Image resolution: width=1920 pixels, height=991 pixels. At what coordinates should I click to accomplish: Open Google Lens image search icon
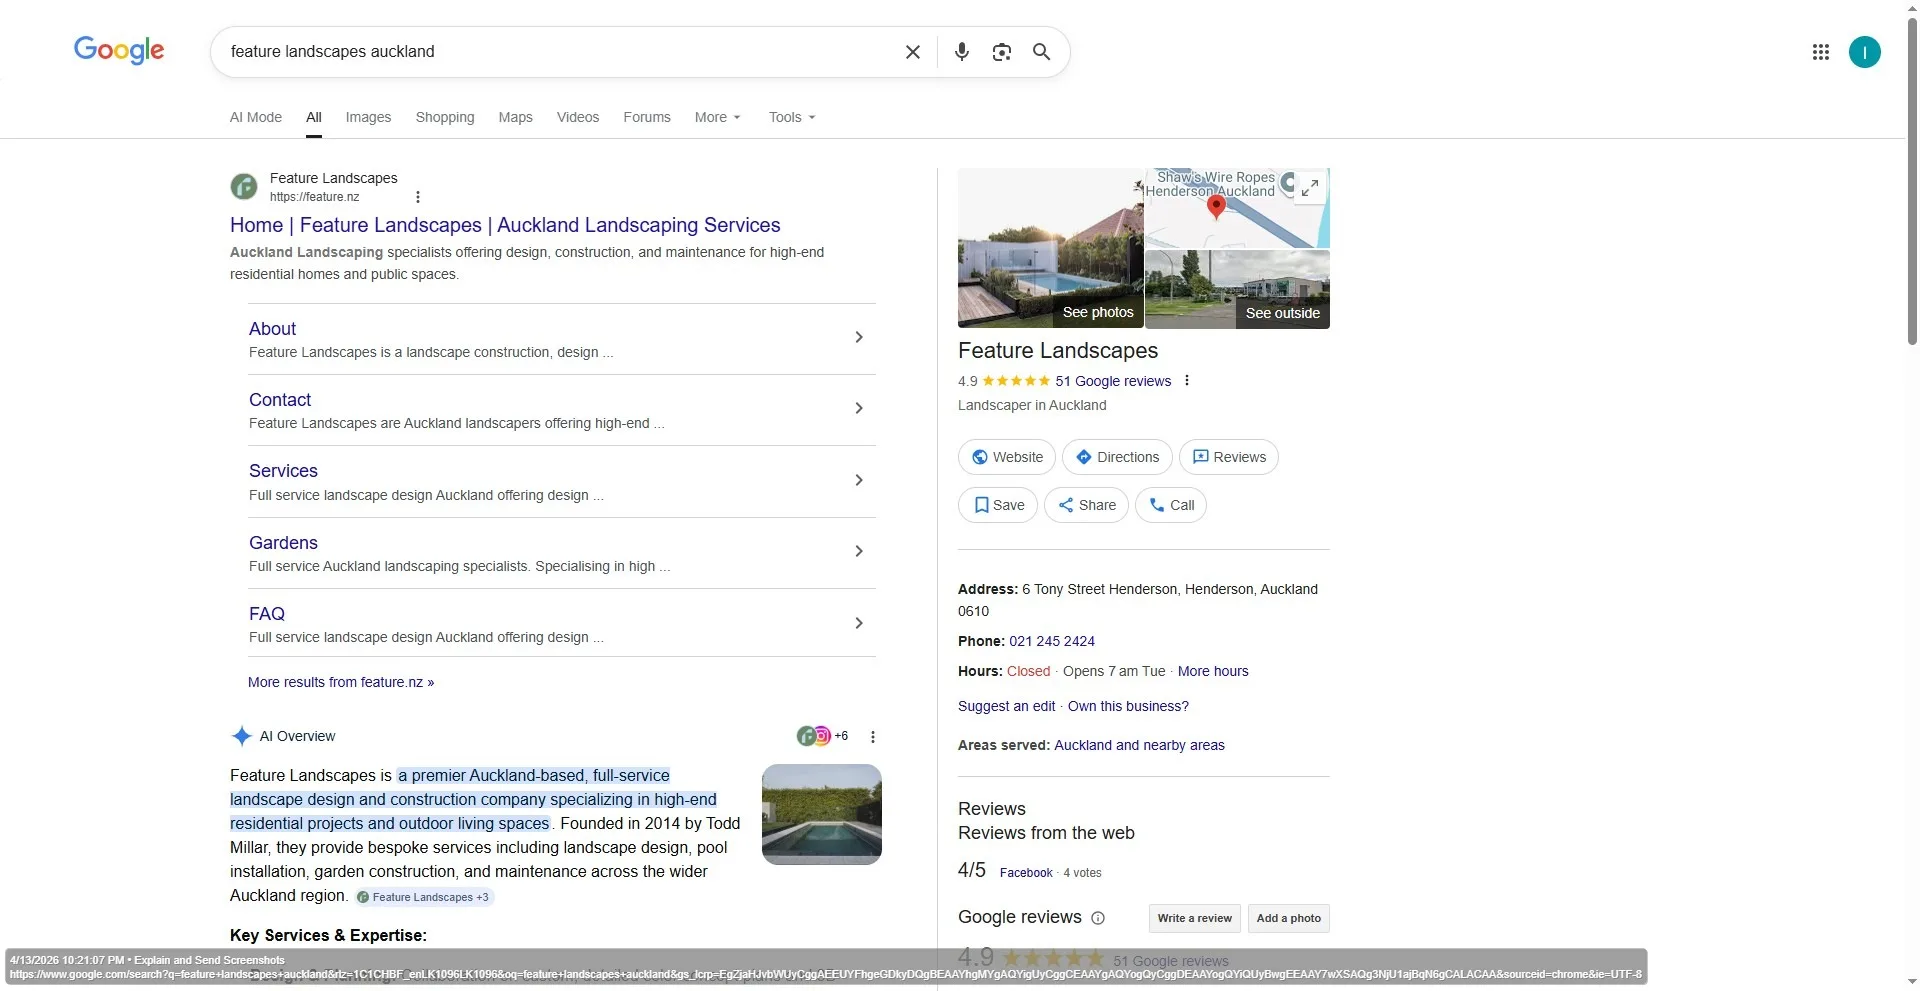pyautogui.click(x=1001, y=52)
